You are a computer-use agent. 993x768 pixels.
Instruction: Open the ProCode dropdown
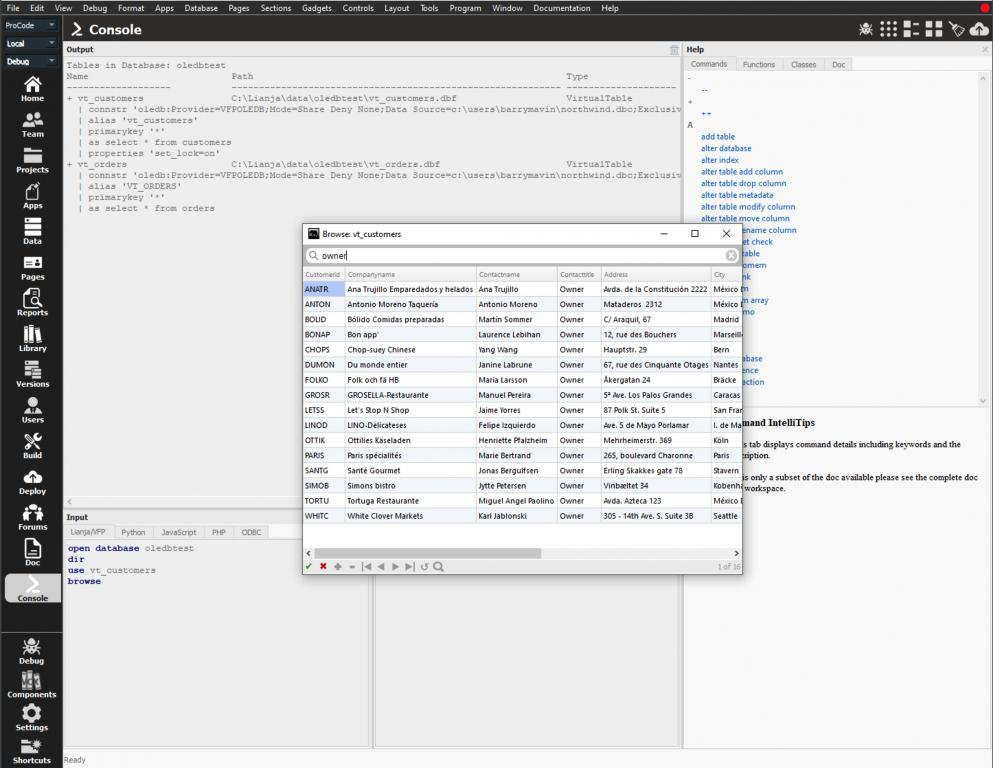pyautogui.click(x=30, y=27)
